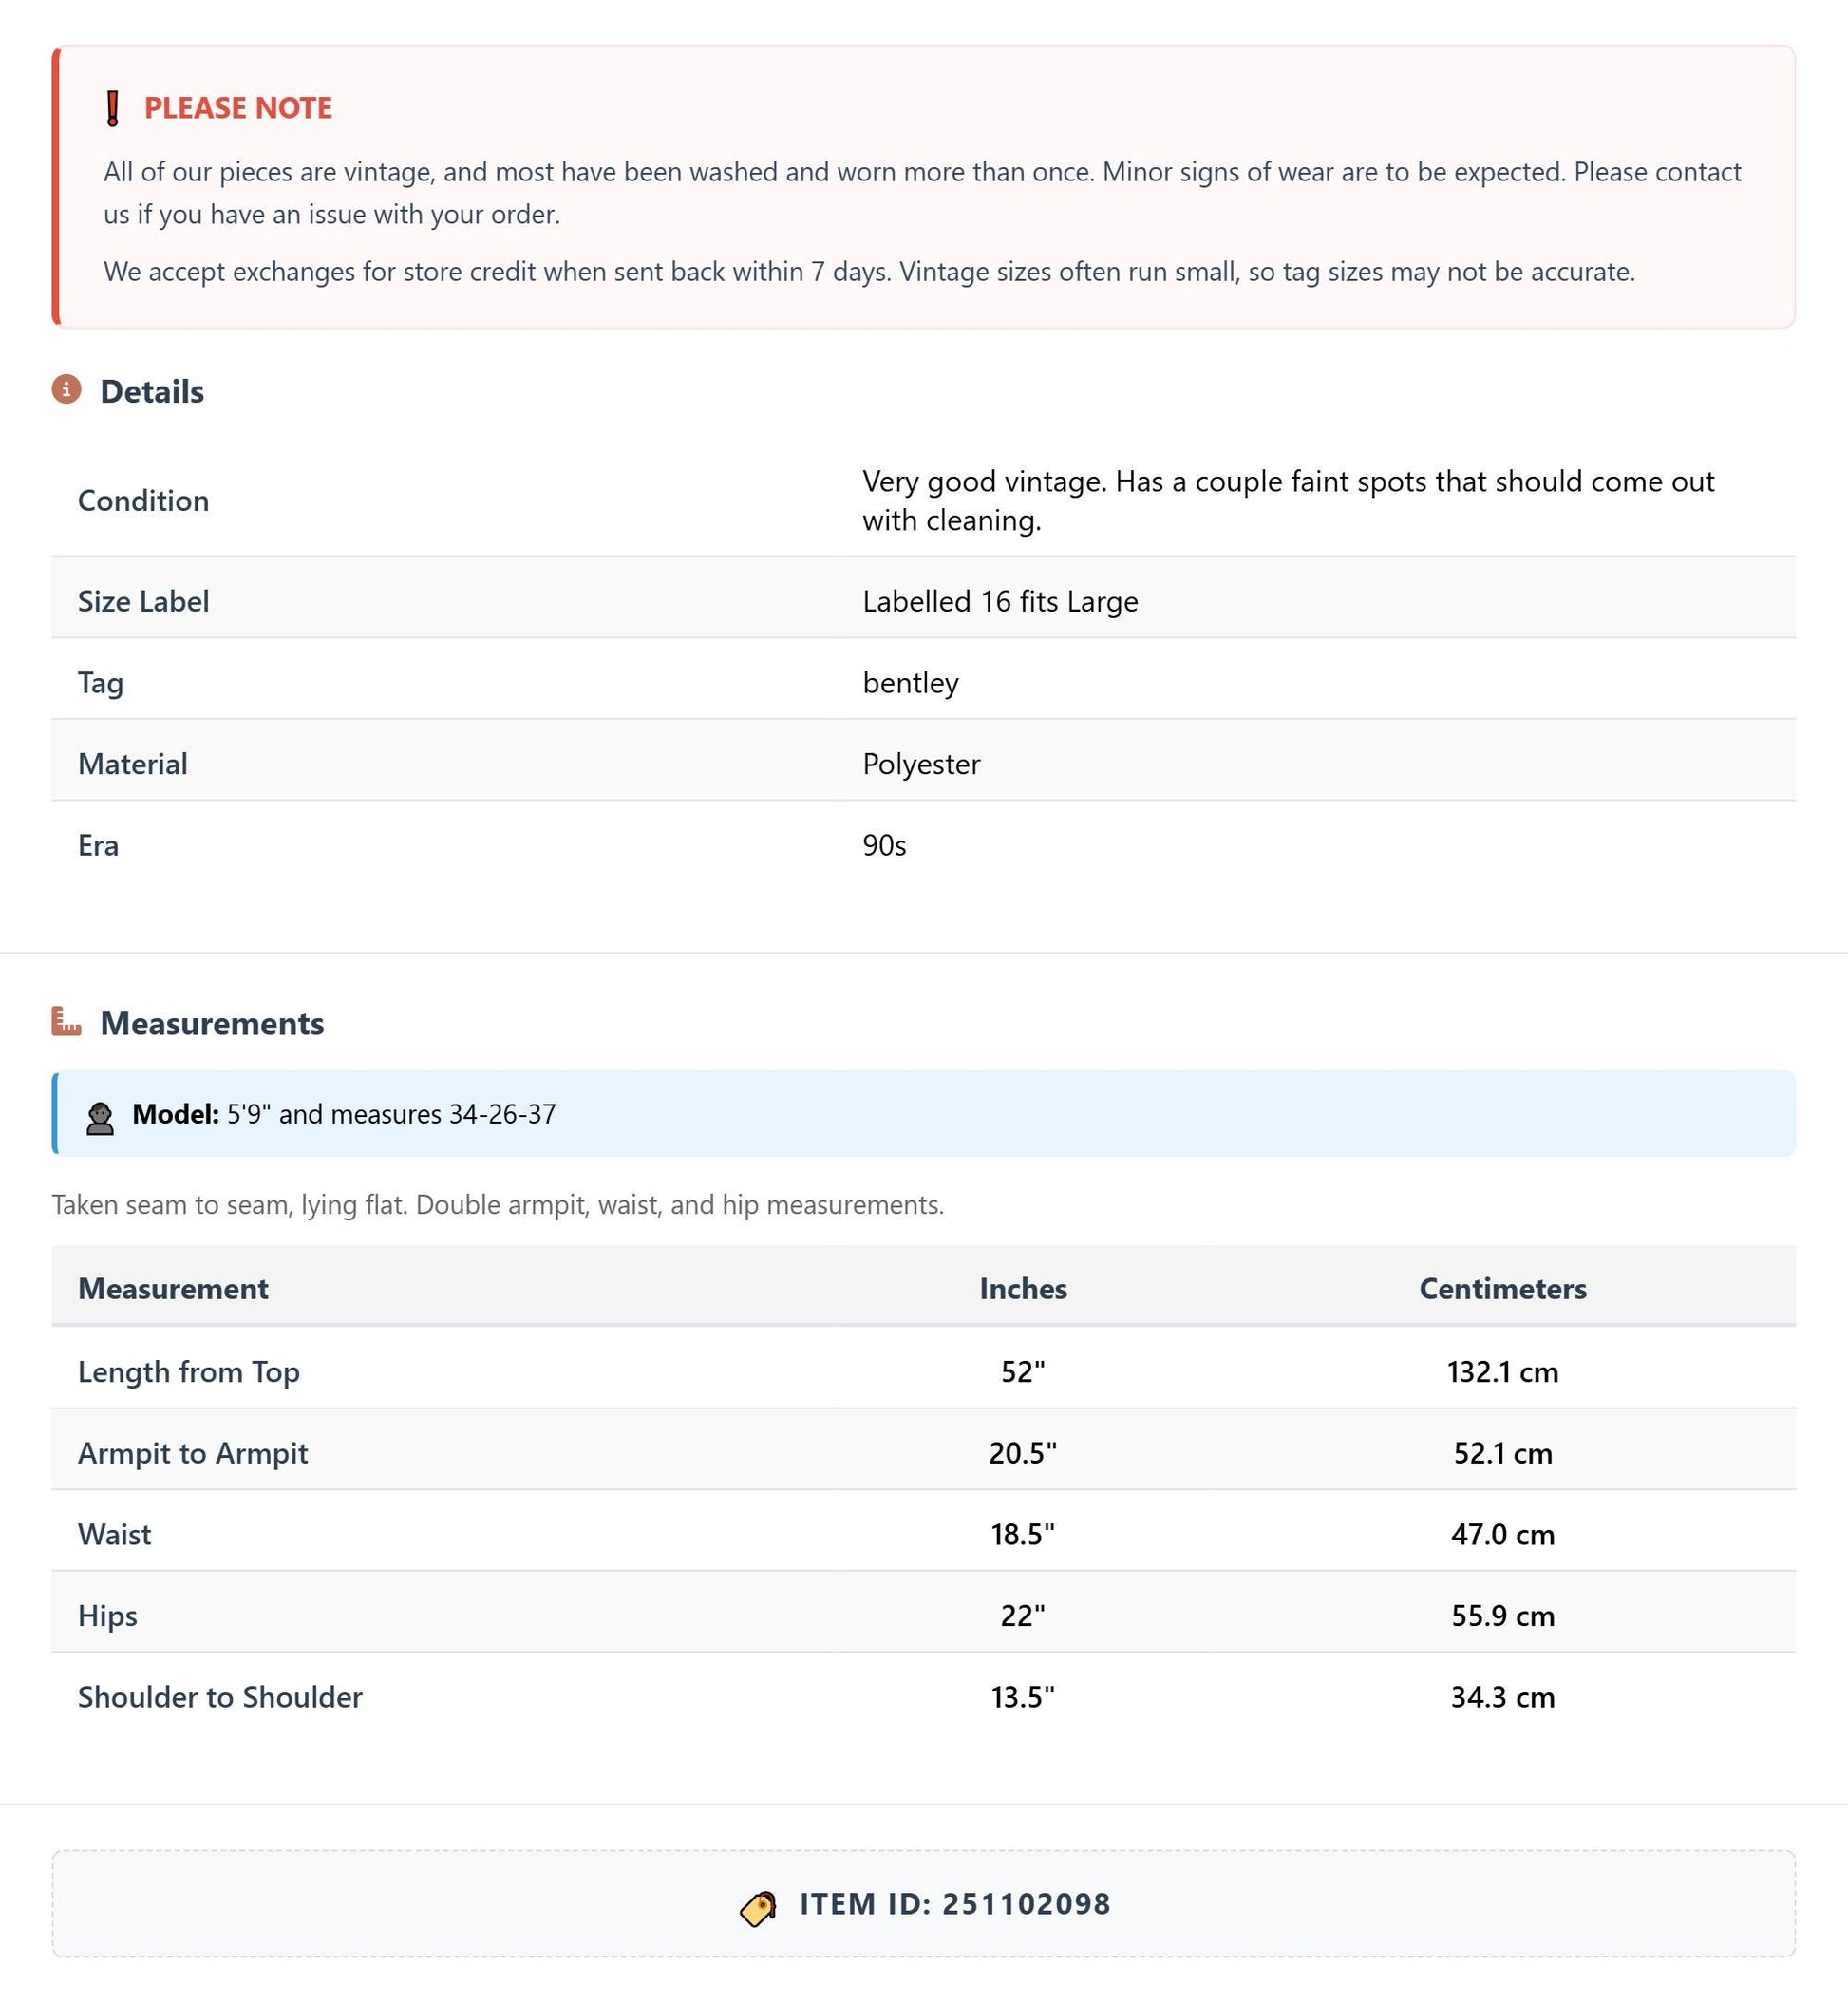Viewport: 1848px width, 2003px height.
Task: Click the Shoulder to Shoulder row label
Action: click(x=220, y=1696)
